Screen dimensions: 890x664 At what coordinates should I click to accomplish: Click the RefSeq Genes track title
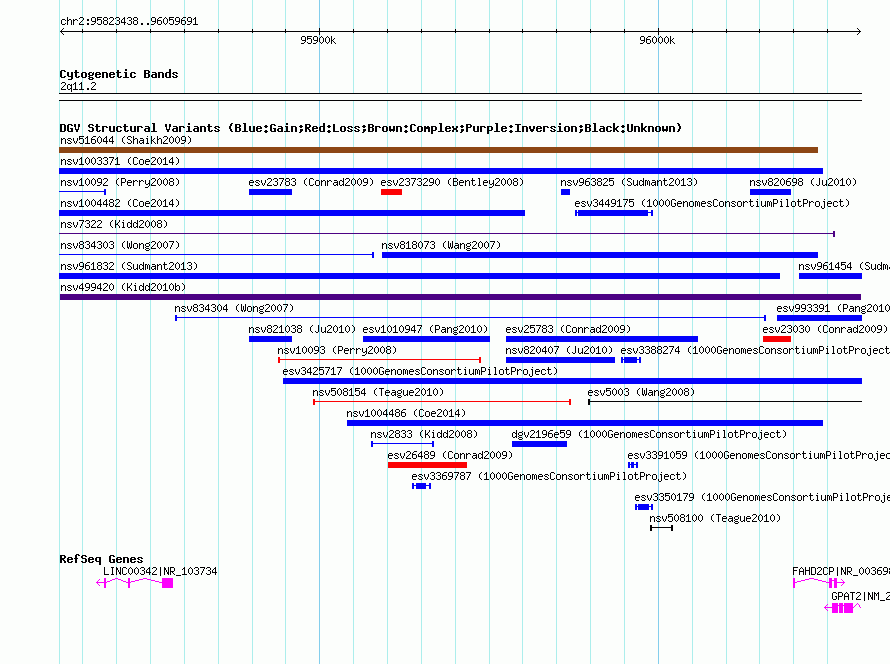[101, 559]
